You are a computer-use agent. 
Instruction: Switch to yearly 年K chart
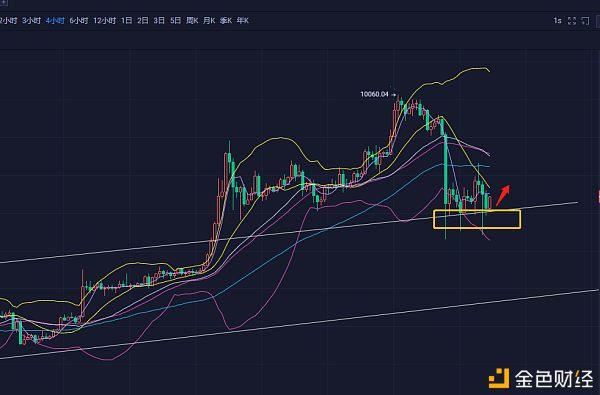(243, 21)
